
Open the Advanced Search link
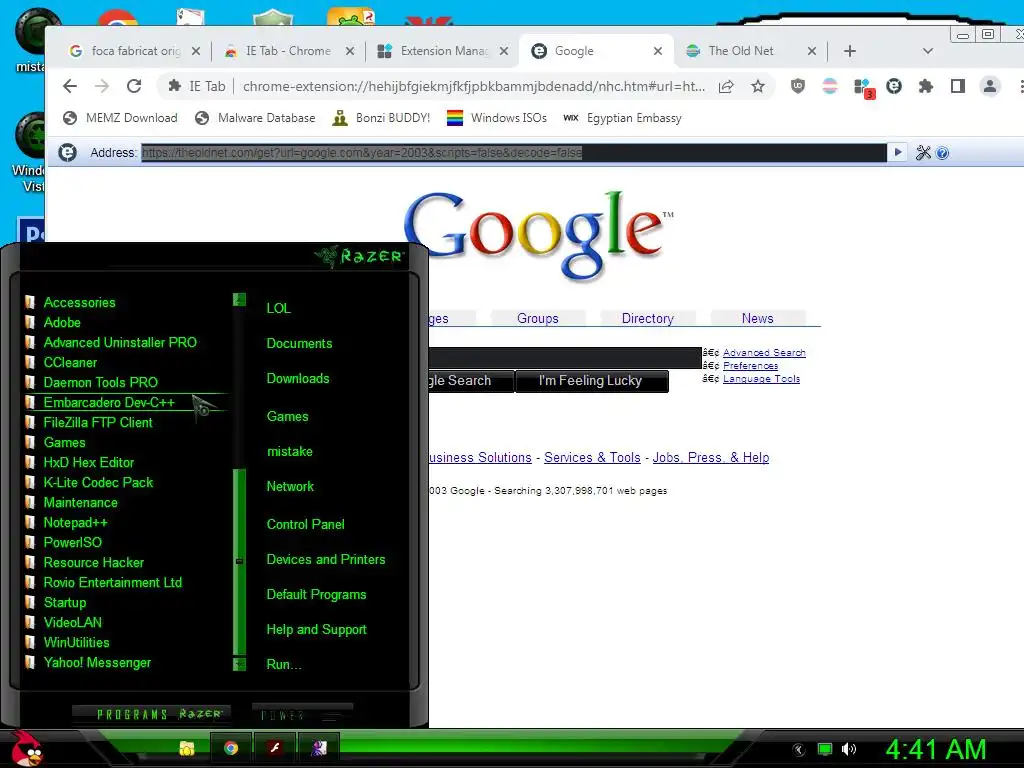point(764,353)
